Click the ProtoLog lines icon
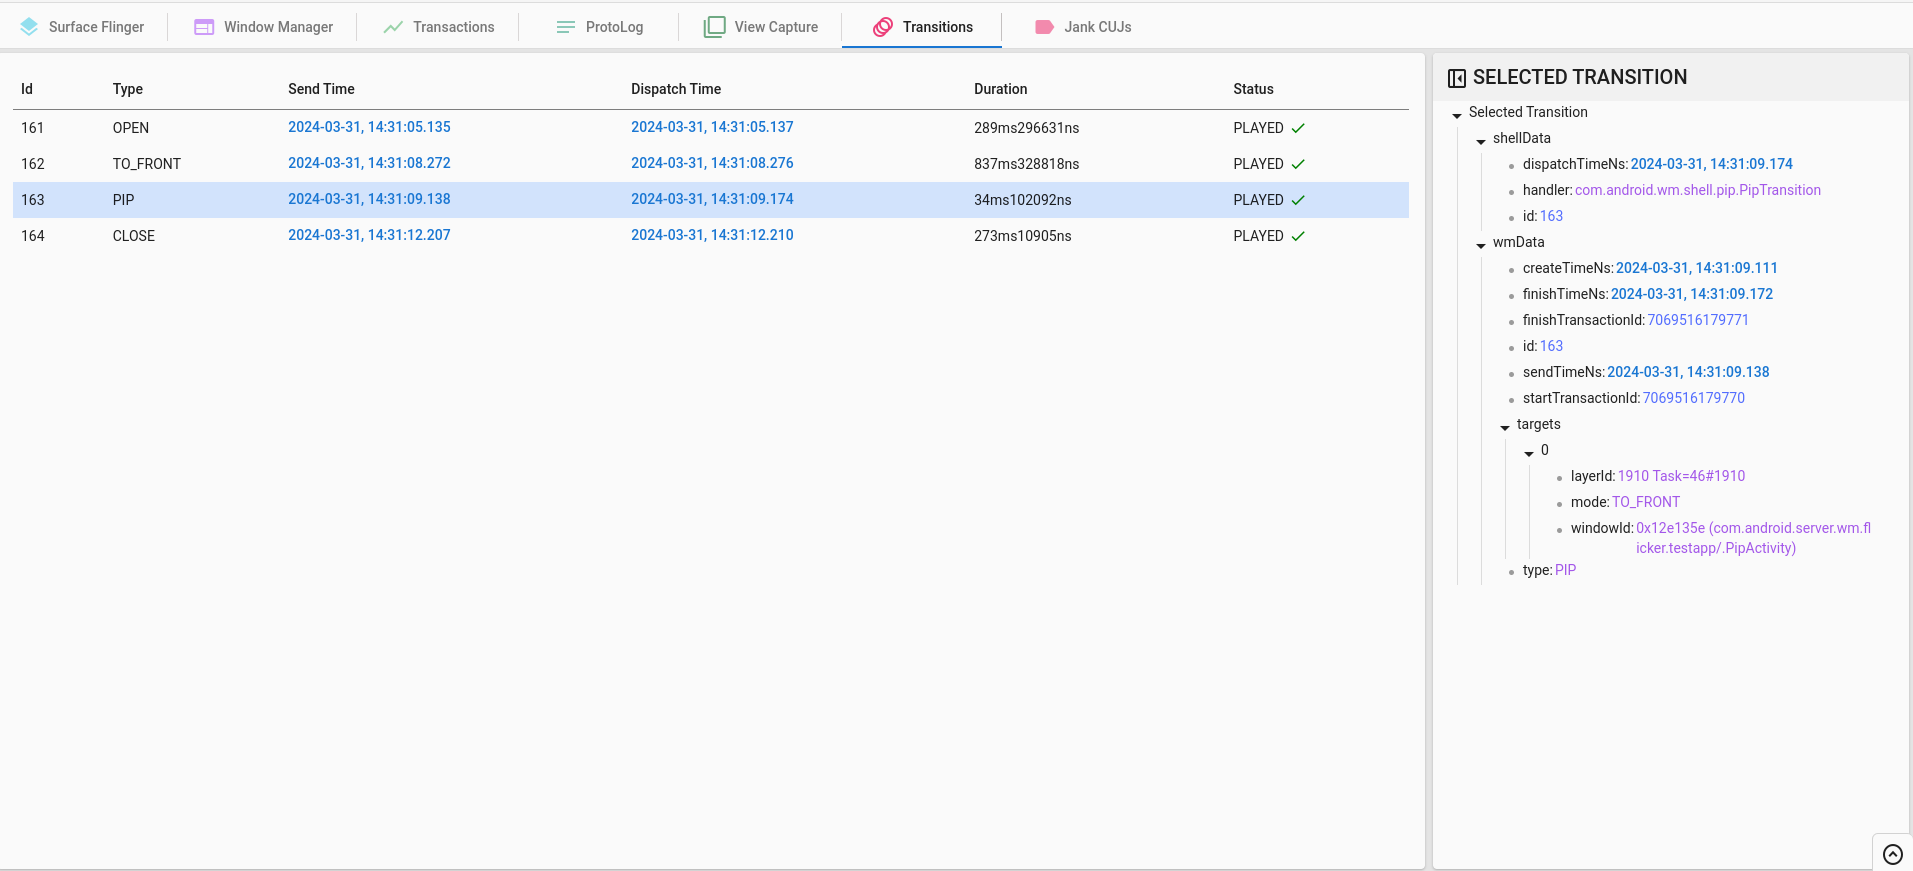Viewport: 1913px width, 871px height. pos(565,27)
